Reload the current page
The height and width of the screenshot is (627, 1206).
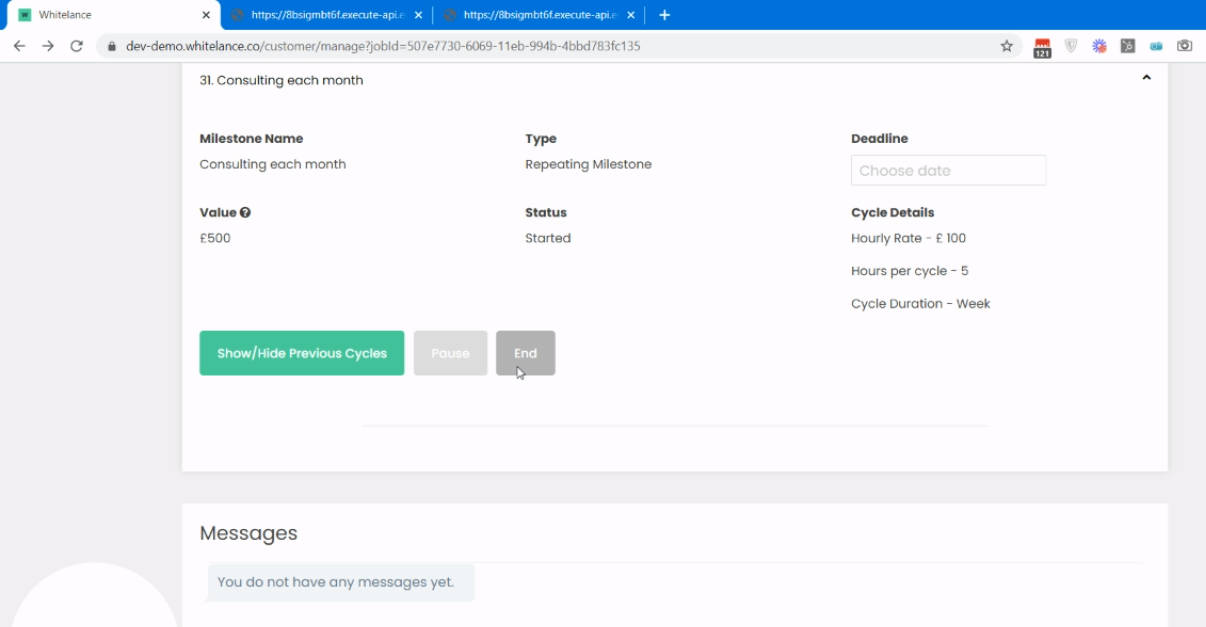(76, 46)
